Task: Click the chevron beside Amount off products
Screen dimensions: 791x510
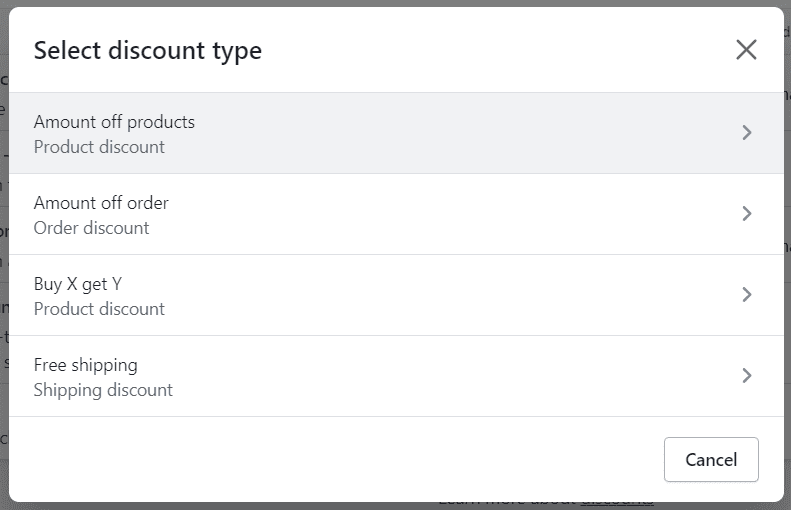Action: tap(747, 133)
